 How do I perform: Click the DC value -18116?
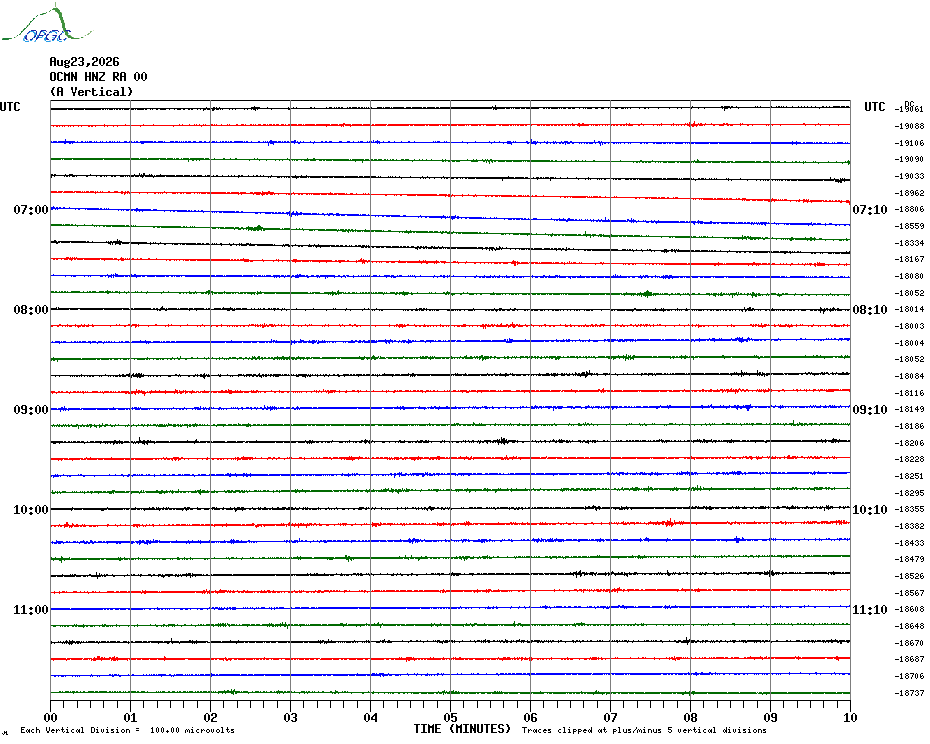pyautogui.click(x=909, y=393)
